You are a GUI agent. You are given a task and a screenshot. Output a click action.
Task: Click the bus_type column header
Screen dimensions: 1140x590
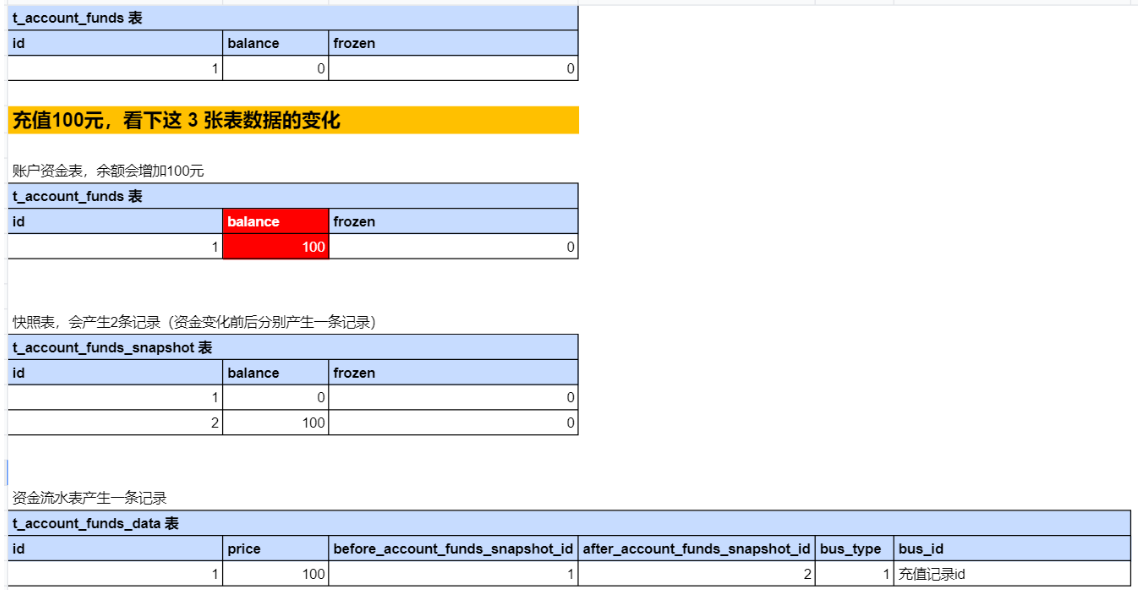point(853,549)
